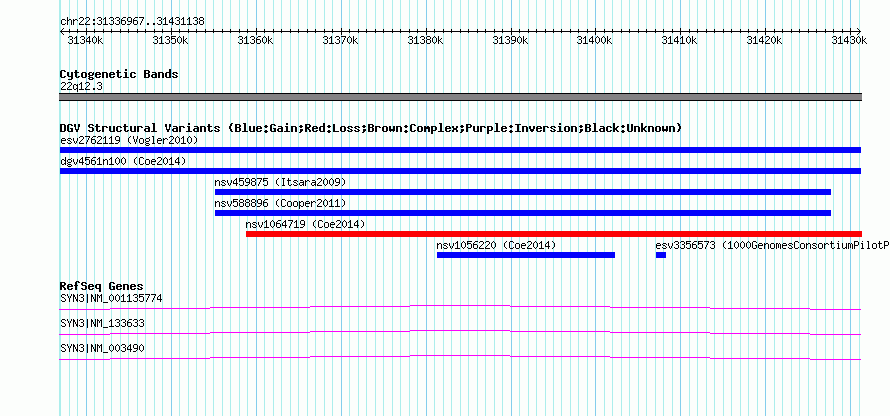Click the 31340k ruler position

coord(85,40)
